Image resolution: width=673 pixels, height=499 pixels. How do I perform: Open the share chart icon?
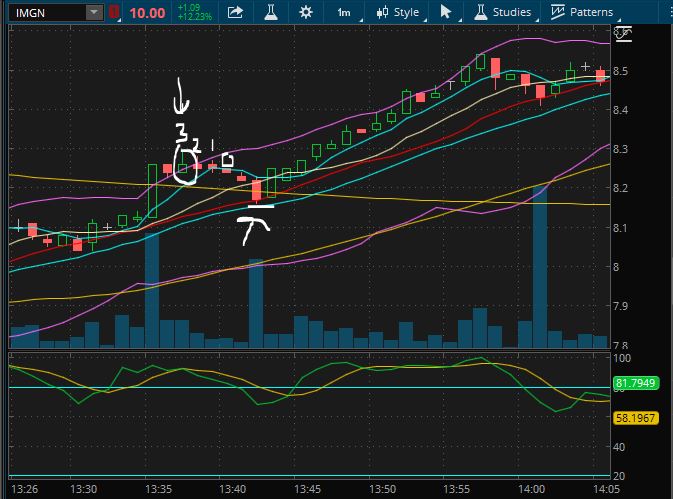point(235,12)
